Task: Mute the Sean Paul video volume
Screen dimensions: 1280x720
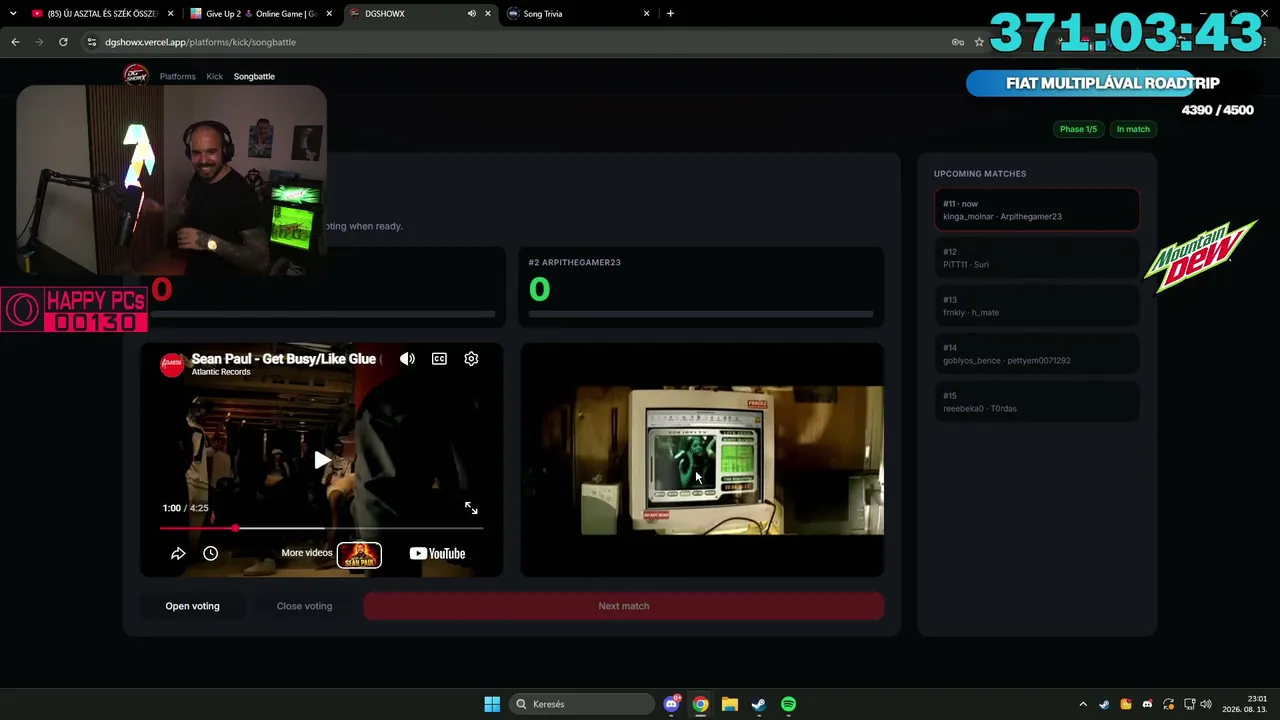Action: [x=407, y=359]
